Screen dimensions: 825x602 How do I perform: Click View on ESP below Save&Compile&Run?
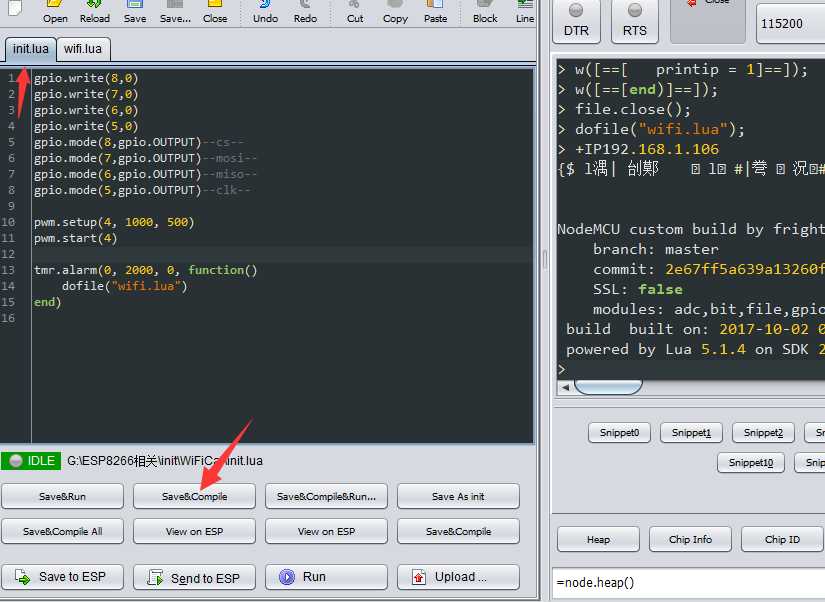(x=326, y=531)
